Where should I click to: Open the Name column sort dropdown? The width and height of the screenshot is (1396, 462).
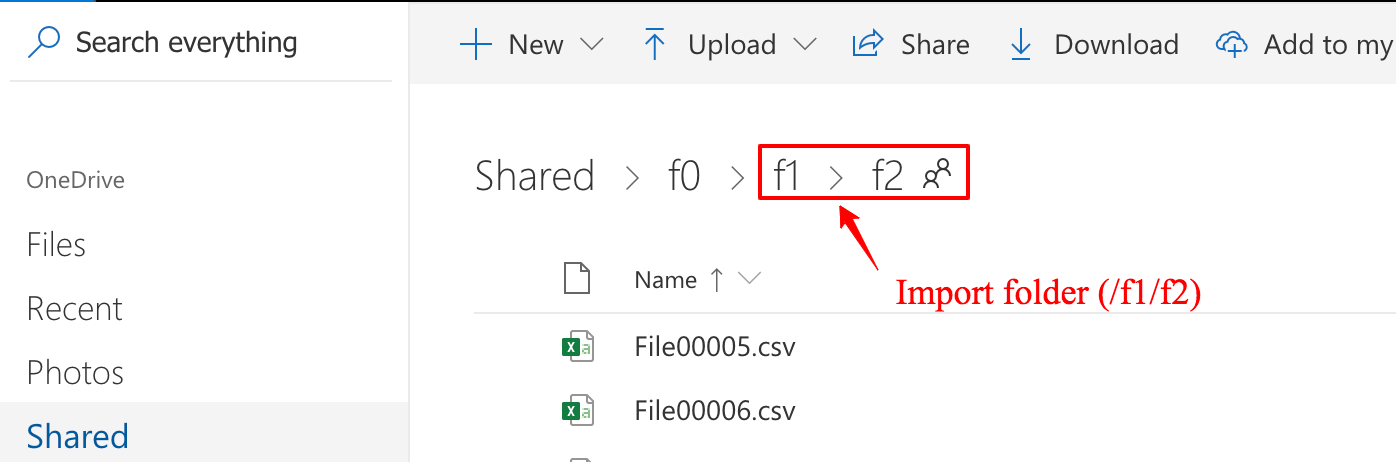tap(750, 279)
